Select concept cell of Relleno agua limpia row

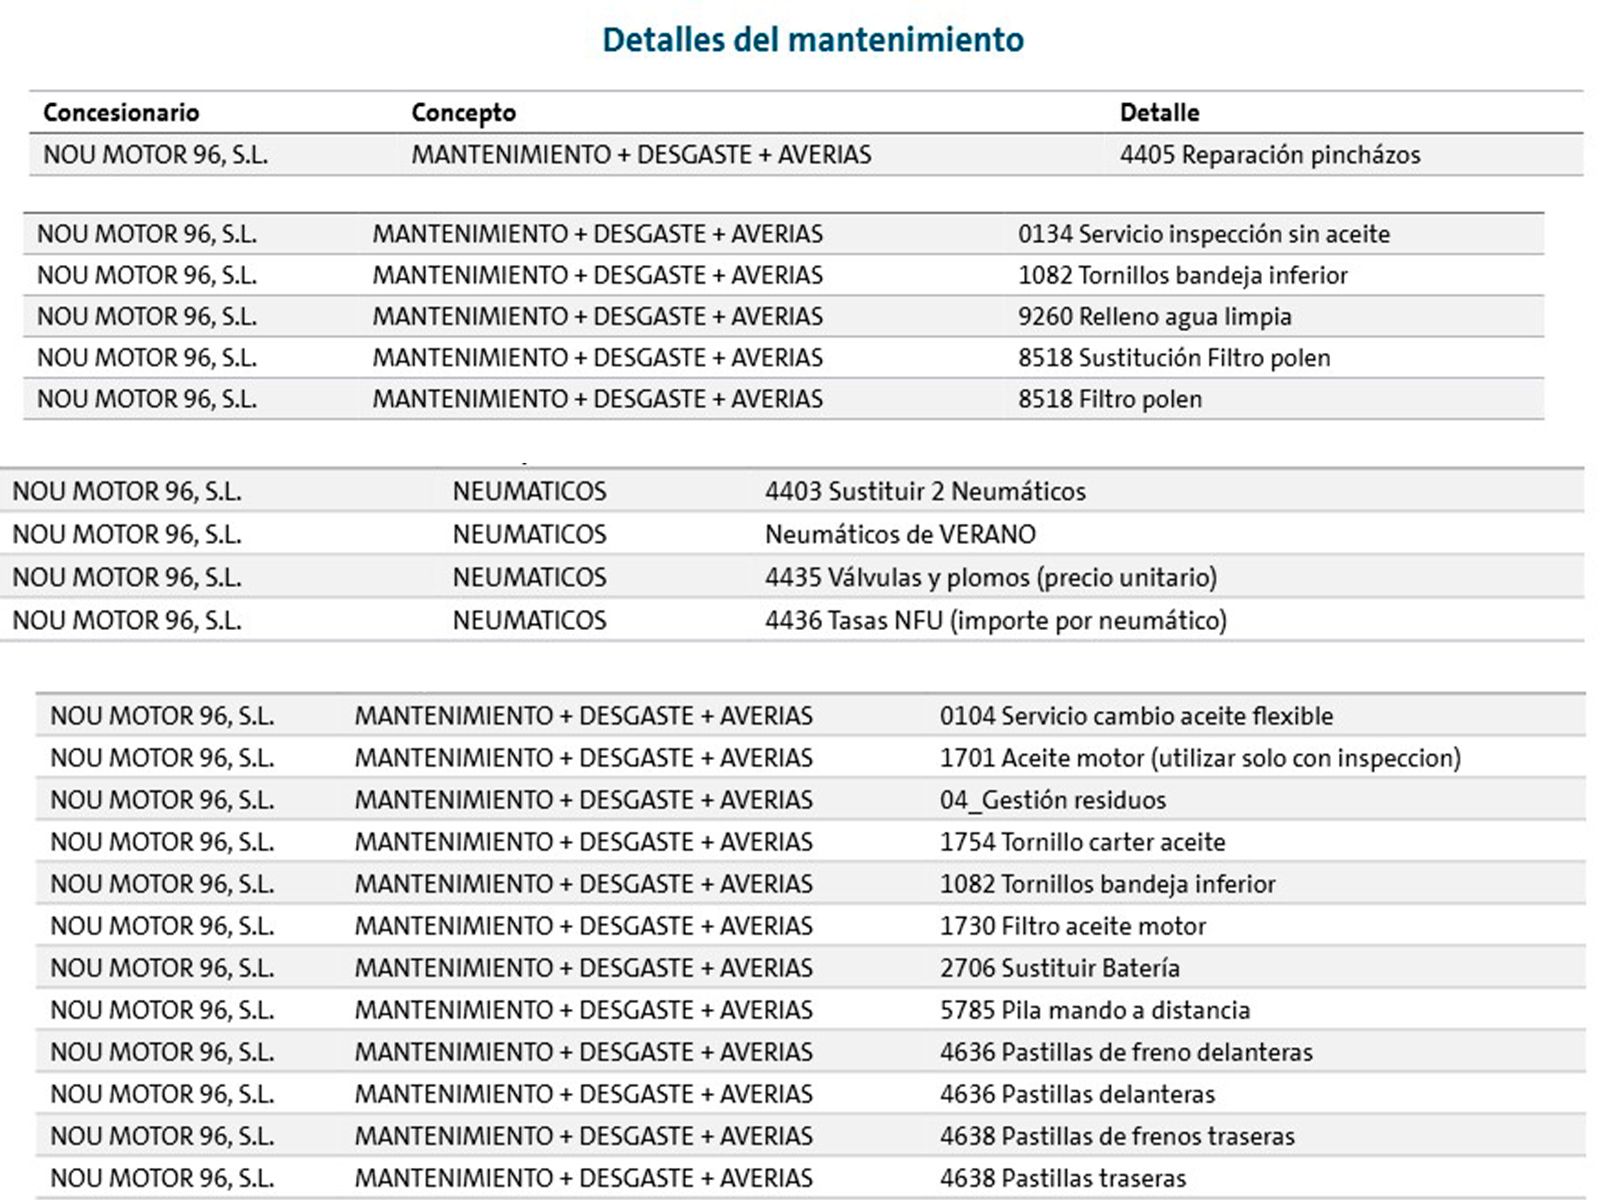pos(598,317)
